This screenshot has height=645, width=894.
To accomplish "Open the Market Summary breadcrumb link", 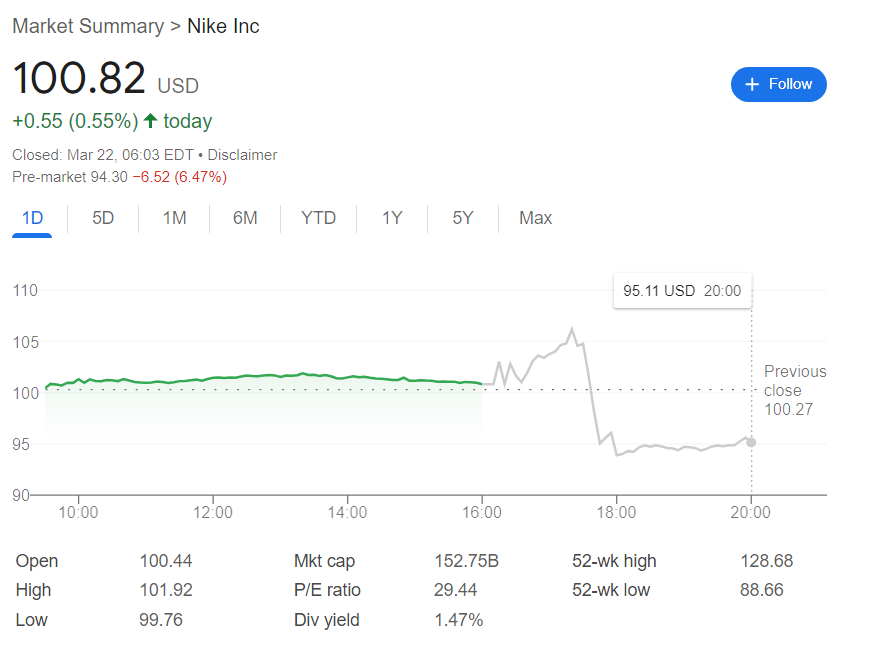I will (x=88, y=26).
